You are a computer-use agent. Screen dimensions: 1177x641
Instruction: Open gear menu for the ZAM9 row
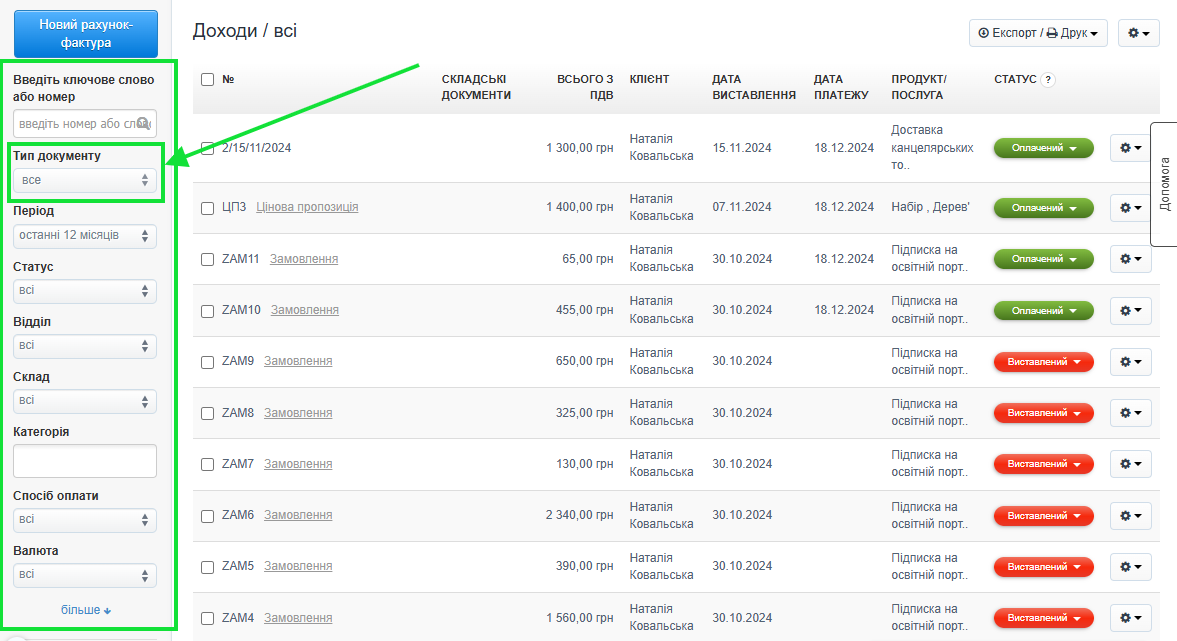click(x=1130, y=362)
